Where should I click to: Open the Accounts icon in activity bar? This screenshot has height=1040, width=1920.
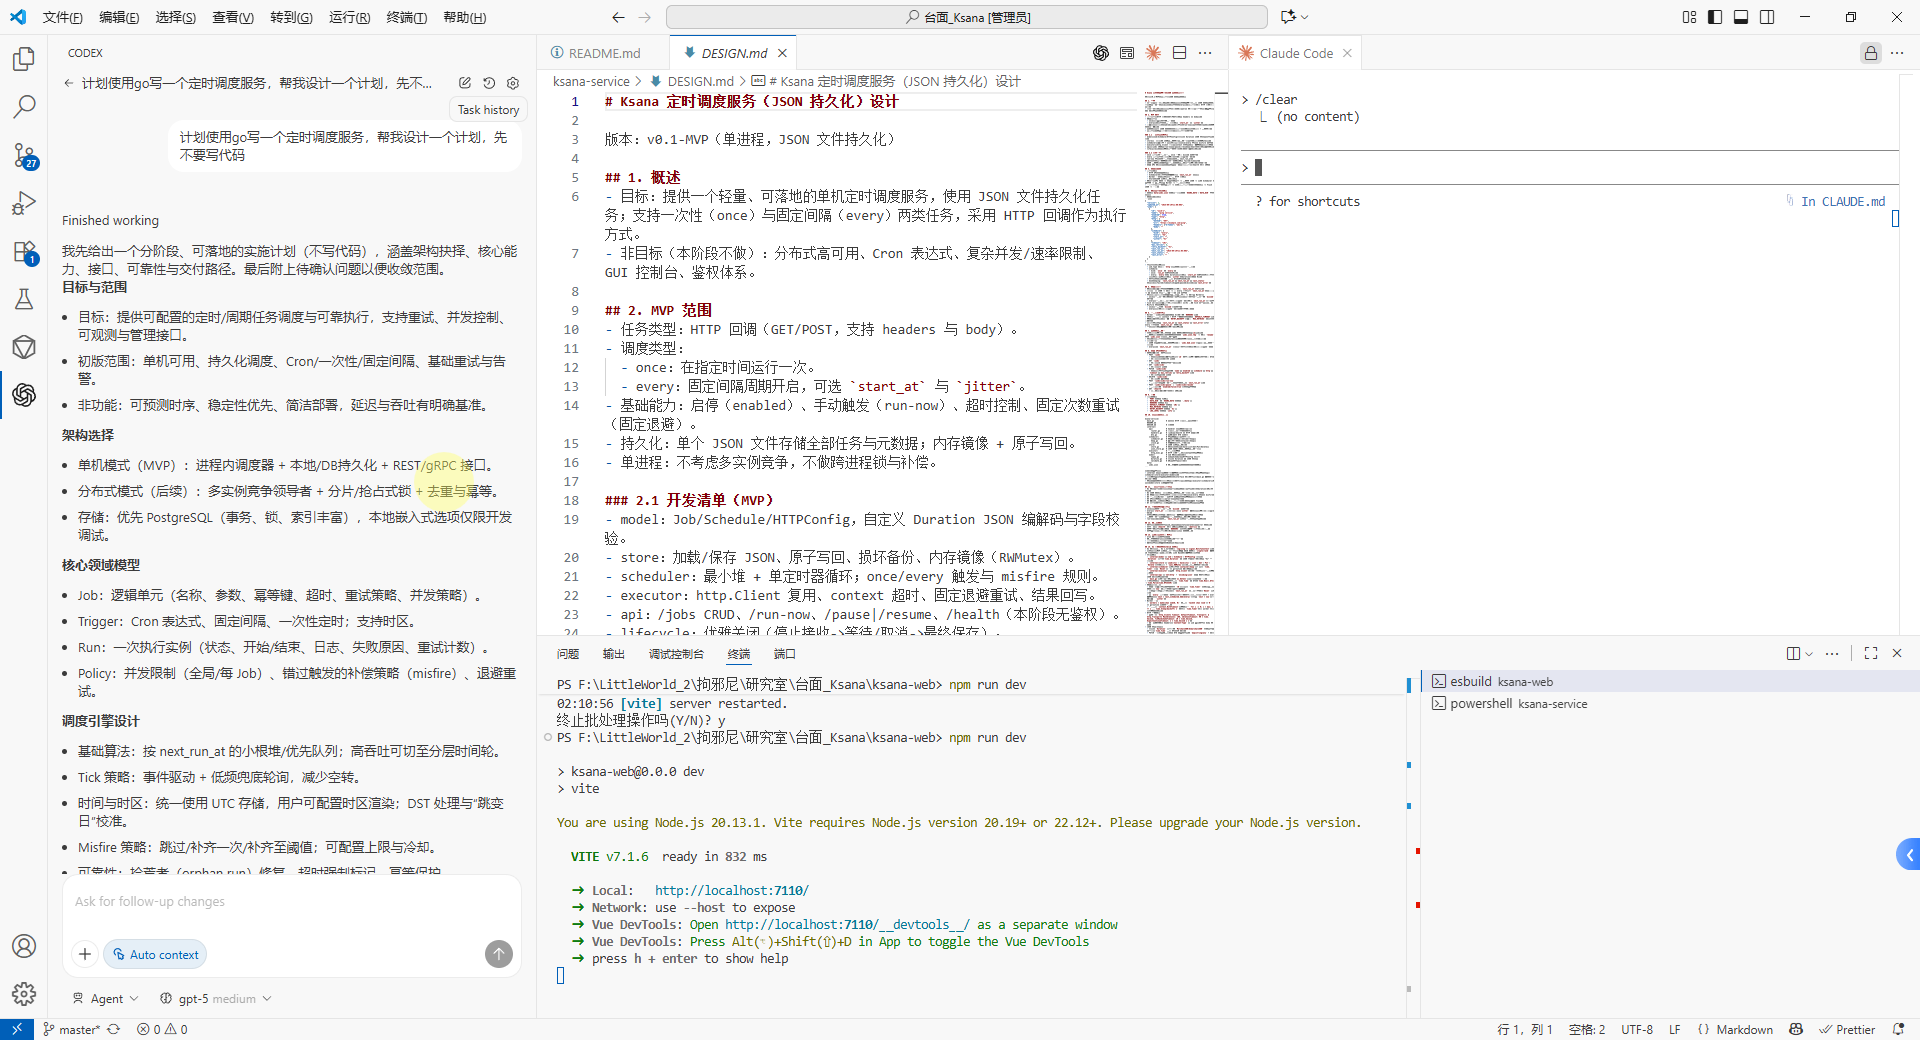coord(24,946)
